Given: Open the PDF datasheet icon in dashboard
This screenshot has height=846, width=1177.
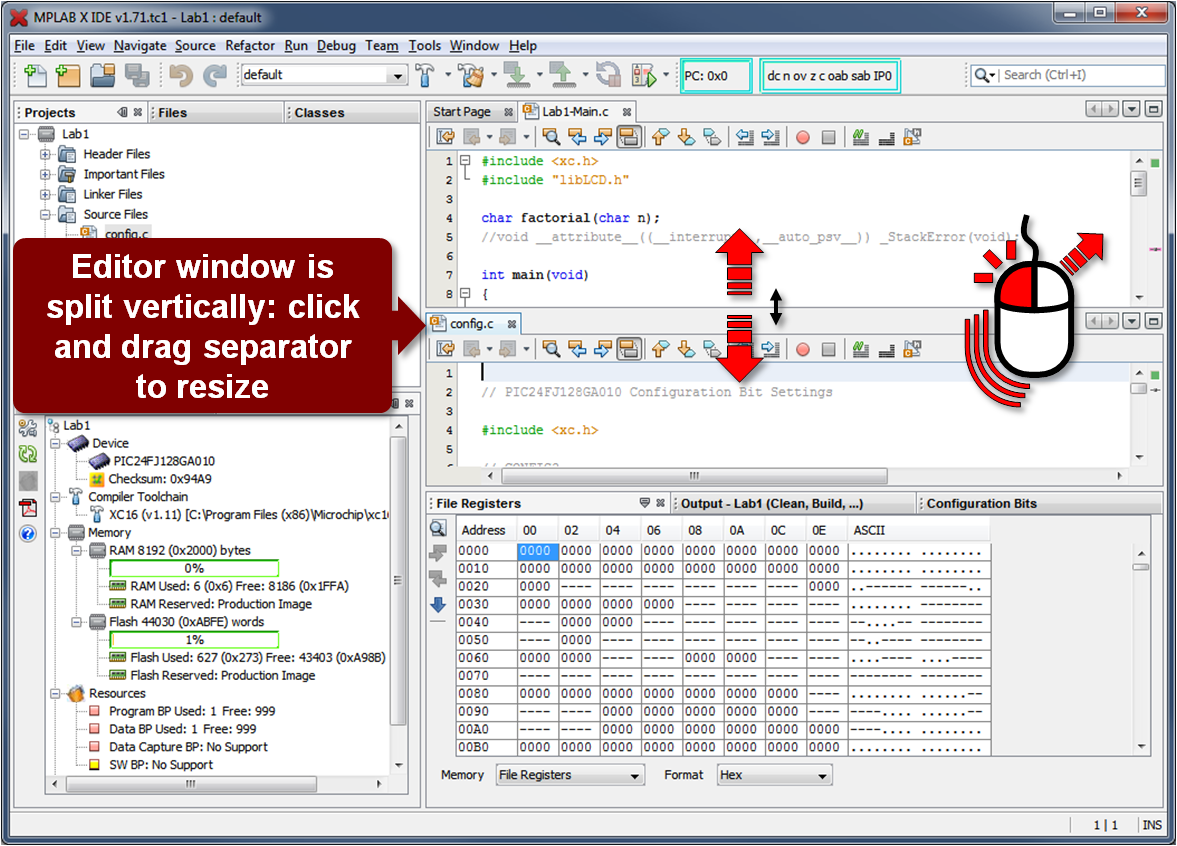Looking at the screenshot, I should [x=28, y=508].
